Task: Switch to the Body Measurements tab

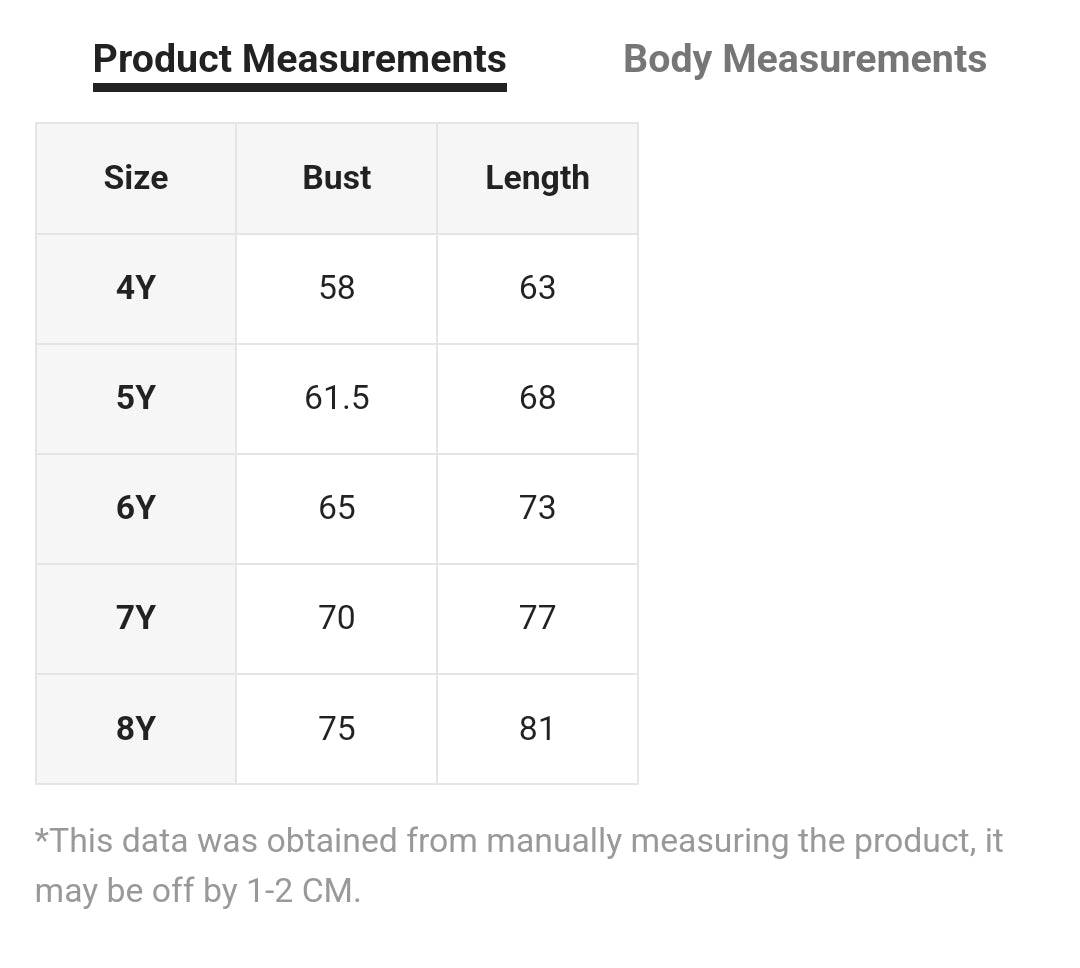Action: (x=804, y=59)
